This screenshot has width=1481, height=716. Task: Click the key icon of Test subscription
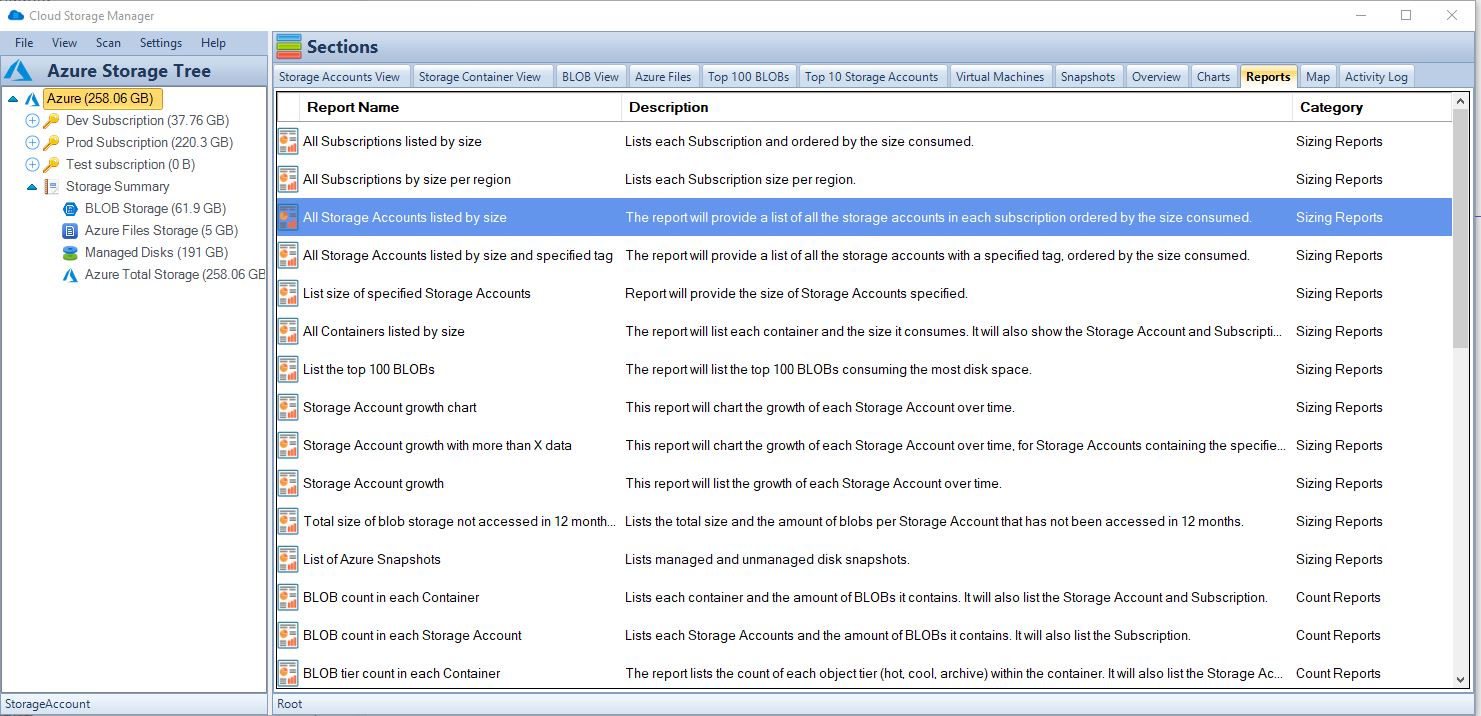coord(51,165)
